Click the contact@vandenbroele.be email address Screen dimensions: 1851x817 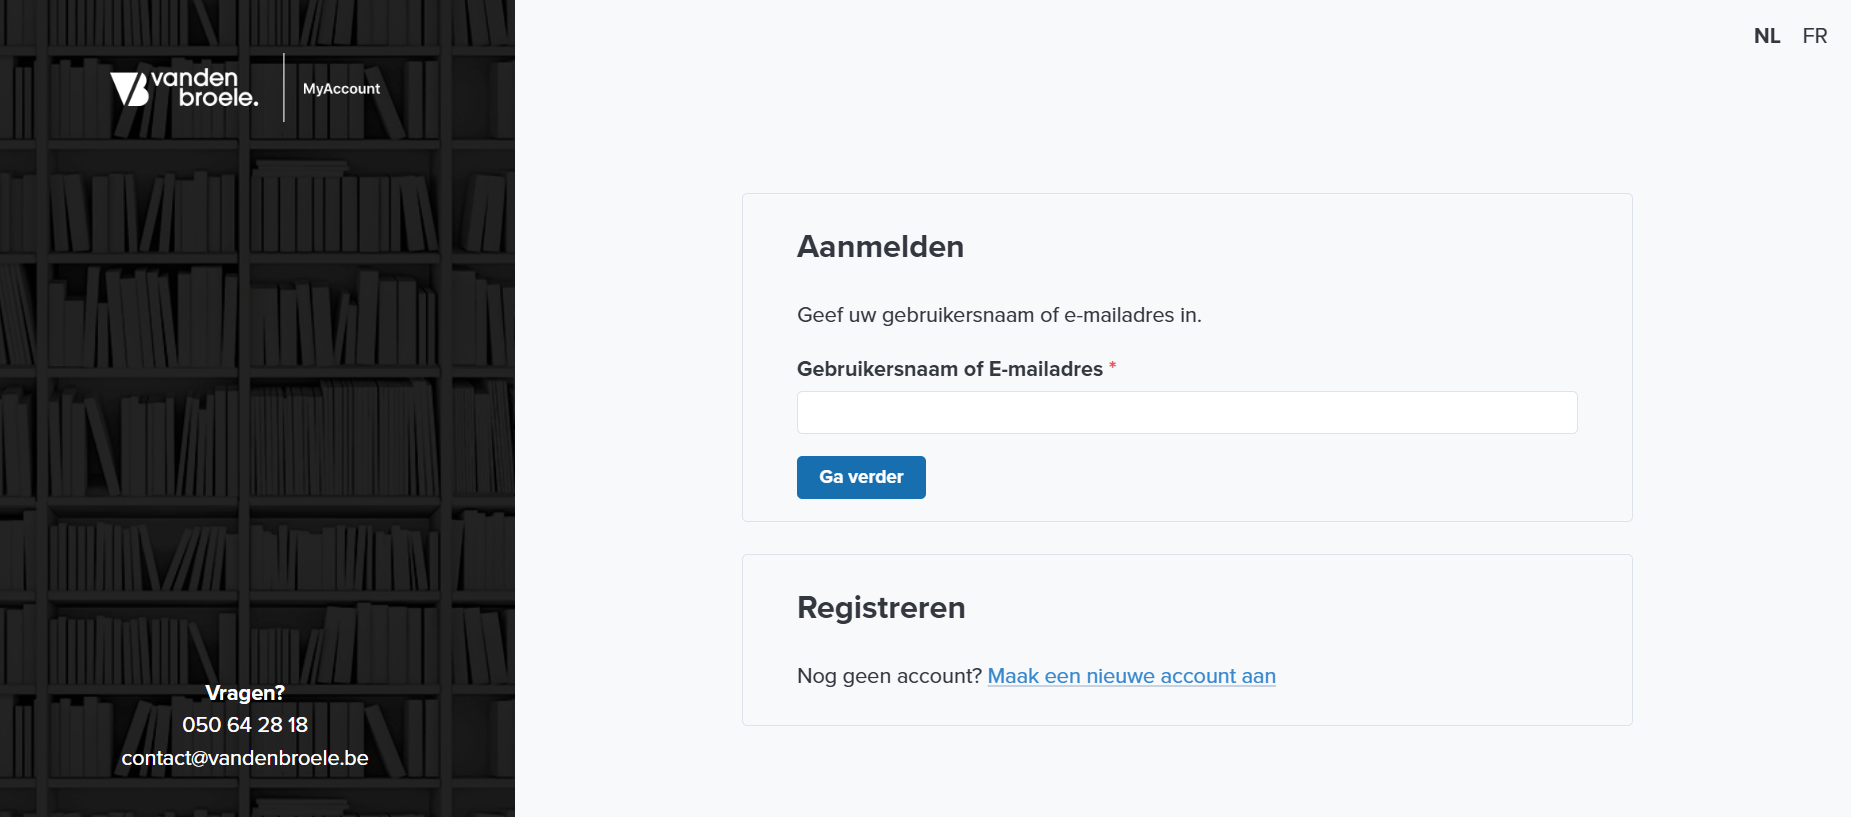pyautogui.click(x=245, y=758)
